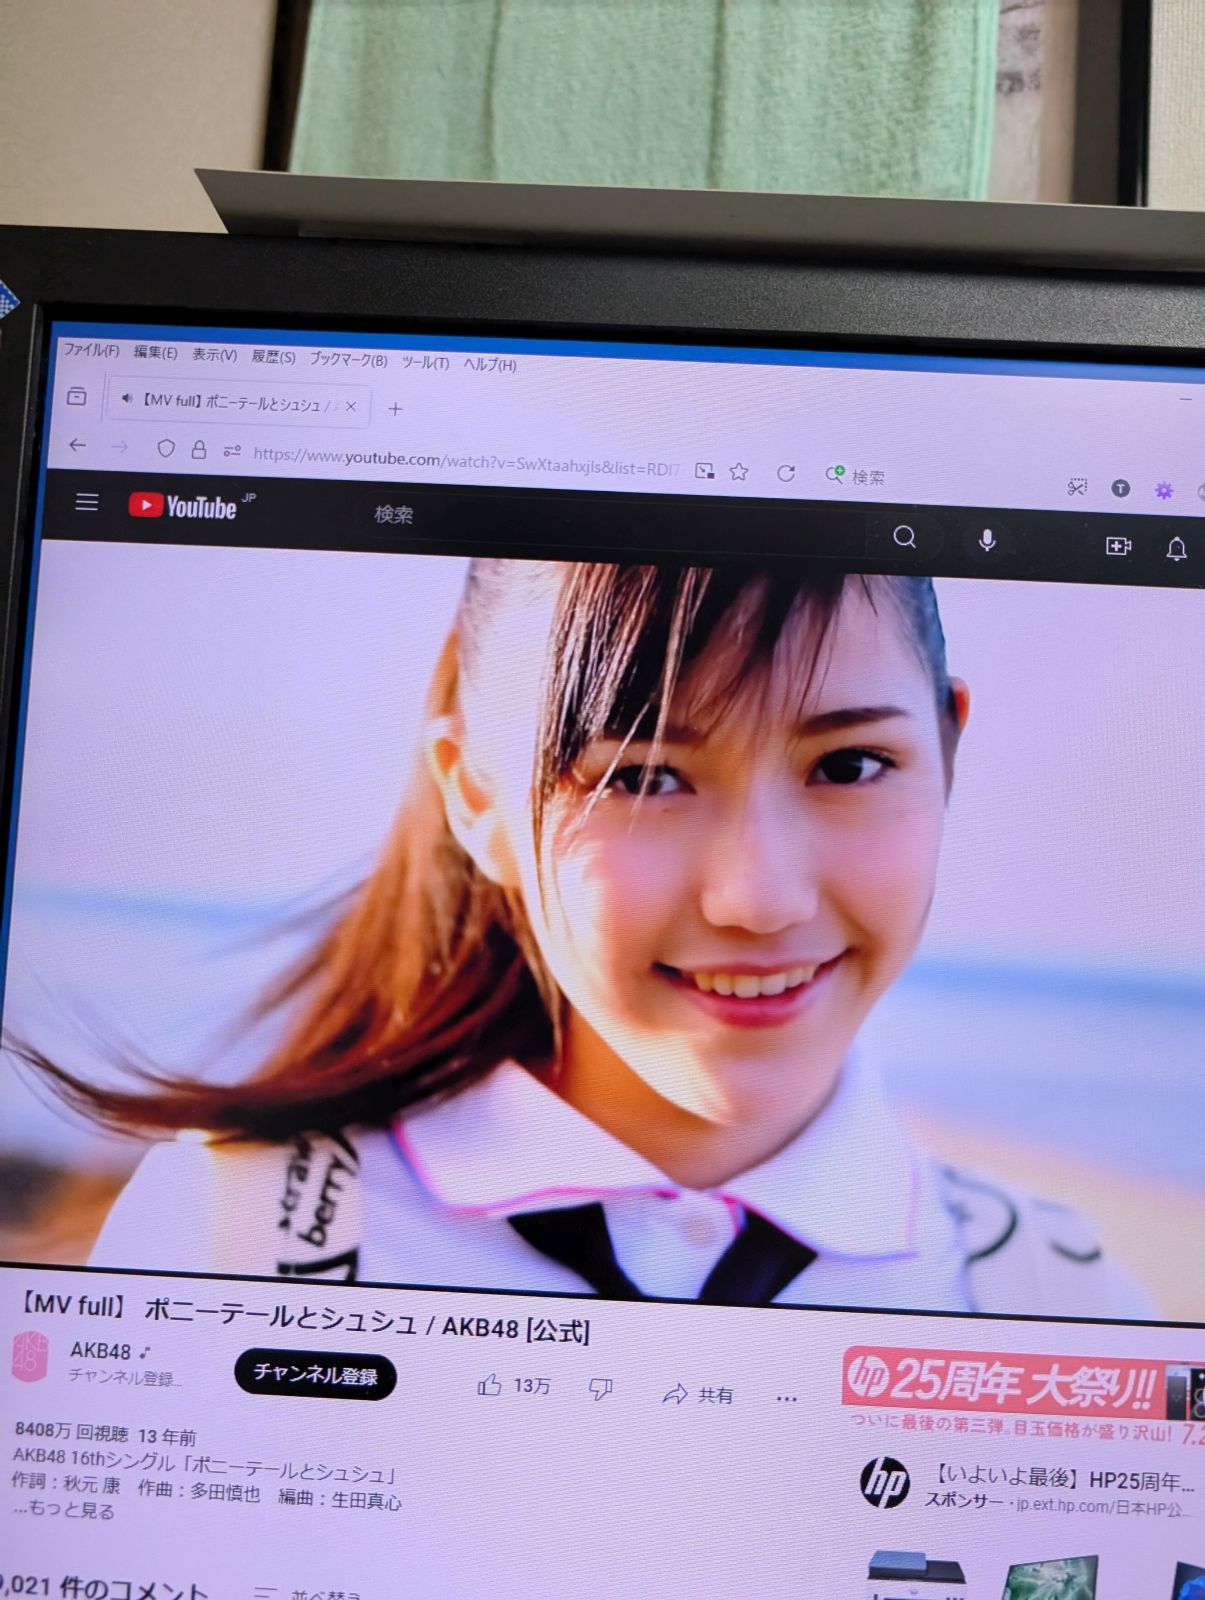Go back with the back arrow
The height and width of the screenshot is (1600, 1205).
(78, 445)
